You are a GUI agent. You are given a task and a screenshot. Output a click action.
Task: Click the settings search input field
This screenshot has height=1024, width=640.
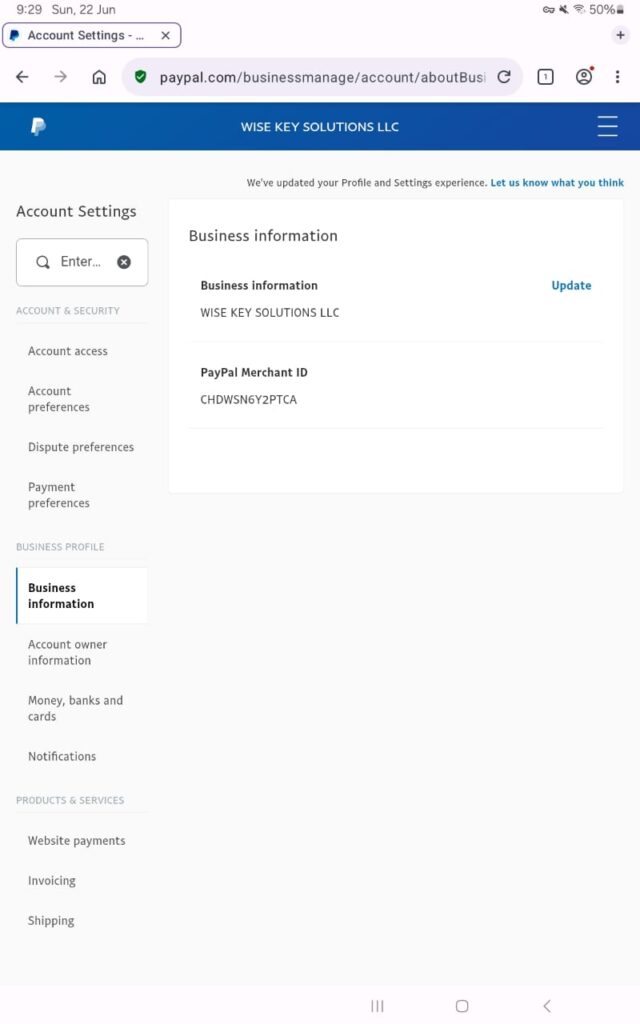tap(80, 262)
